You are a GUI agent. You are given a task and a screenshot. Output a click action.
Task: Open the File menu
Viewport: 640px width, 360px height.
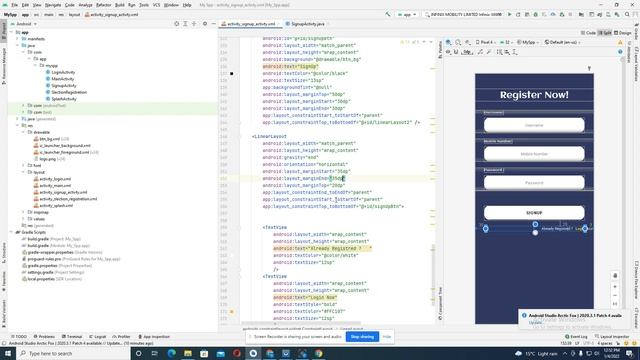click(14, 5)
